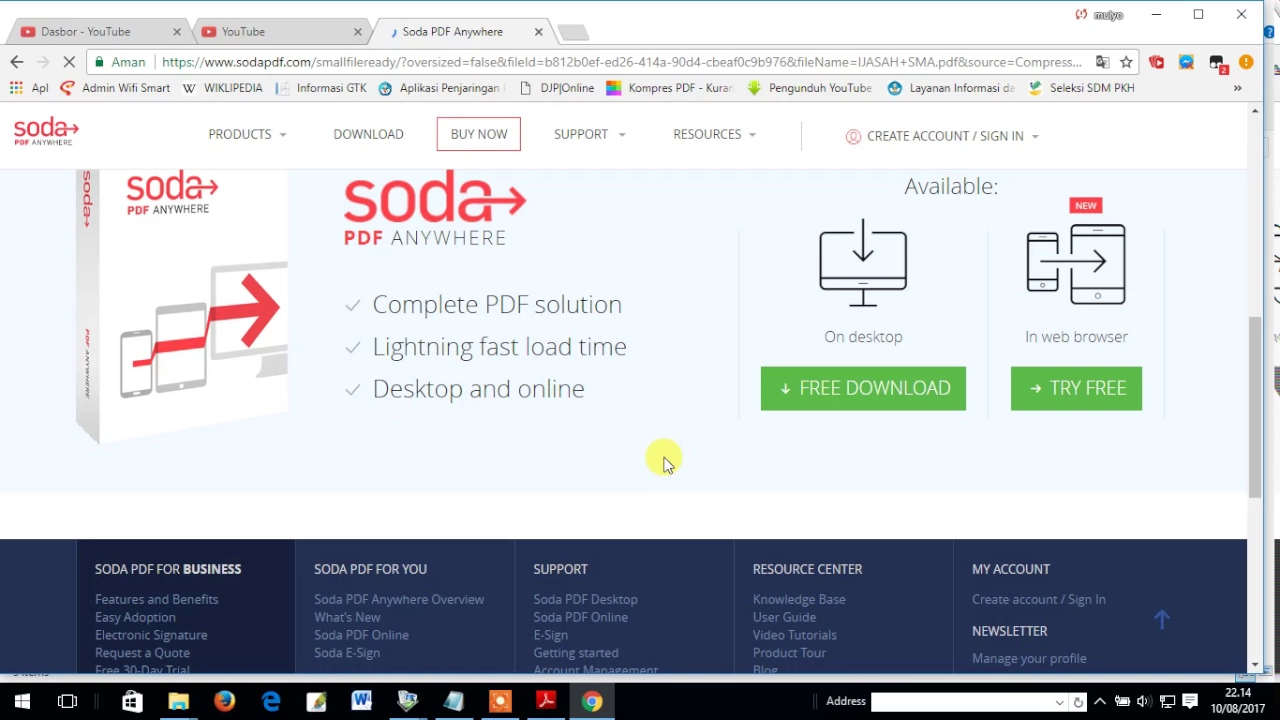Open a new tab
This screenshot has width=1280, height=720.
coord(573,33)
